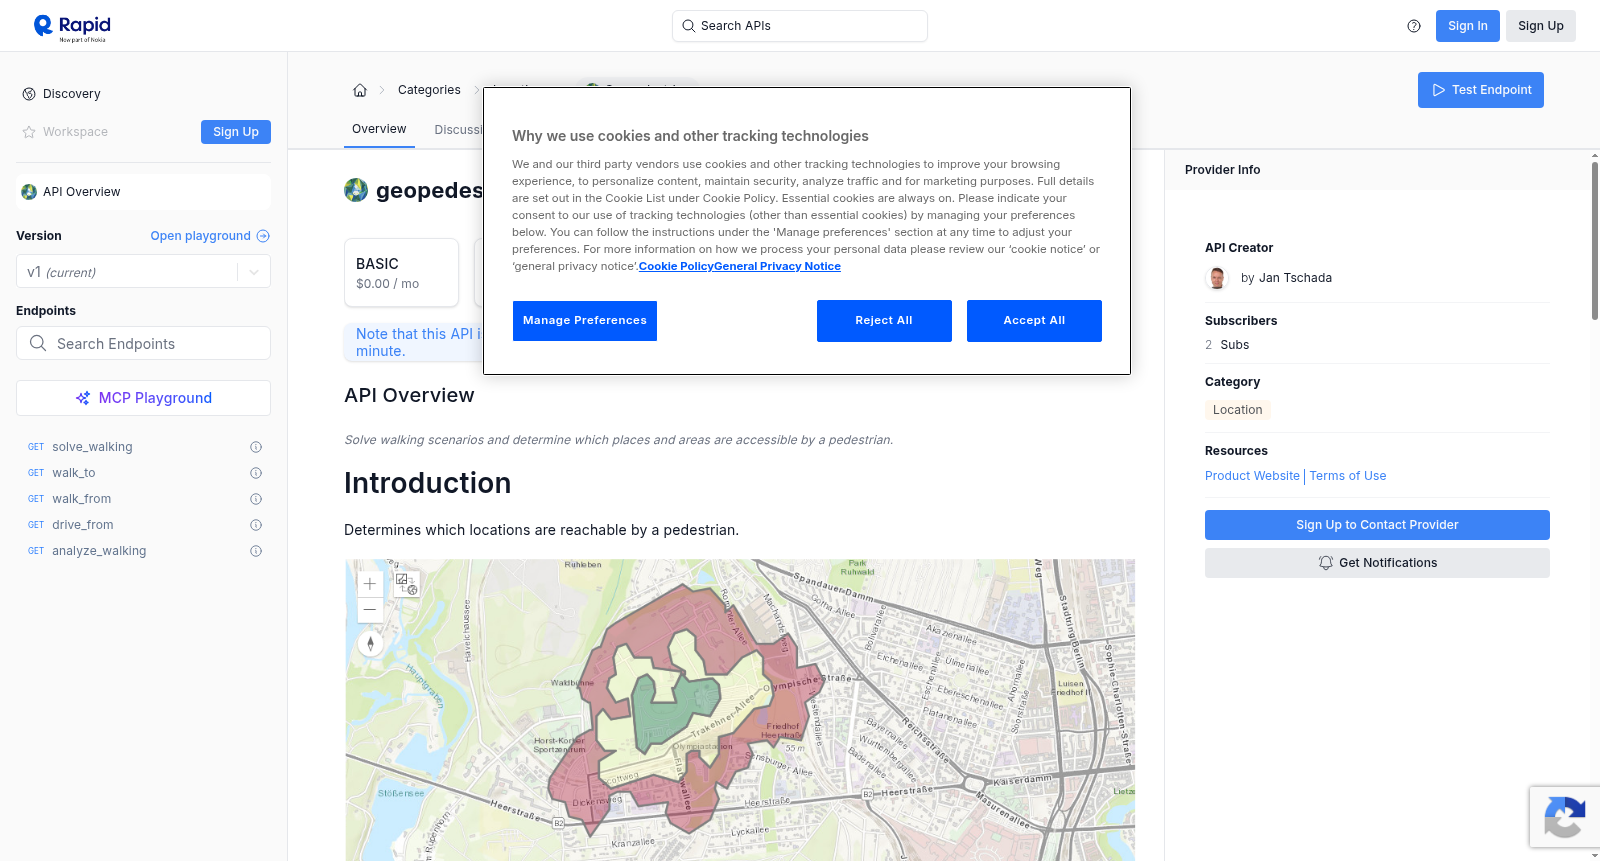This screenshot has width=1600, height=861.
Task: Open the drive_from endpoint
Action: [83, 525]
